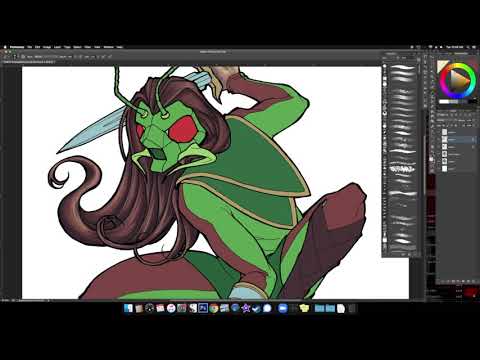This screenshot has width=480, height=360.
Task: Select the topmost brush stroke preset
Action: click(x=402, y=68)
